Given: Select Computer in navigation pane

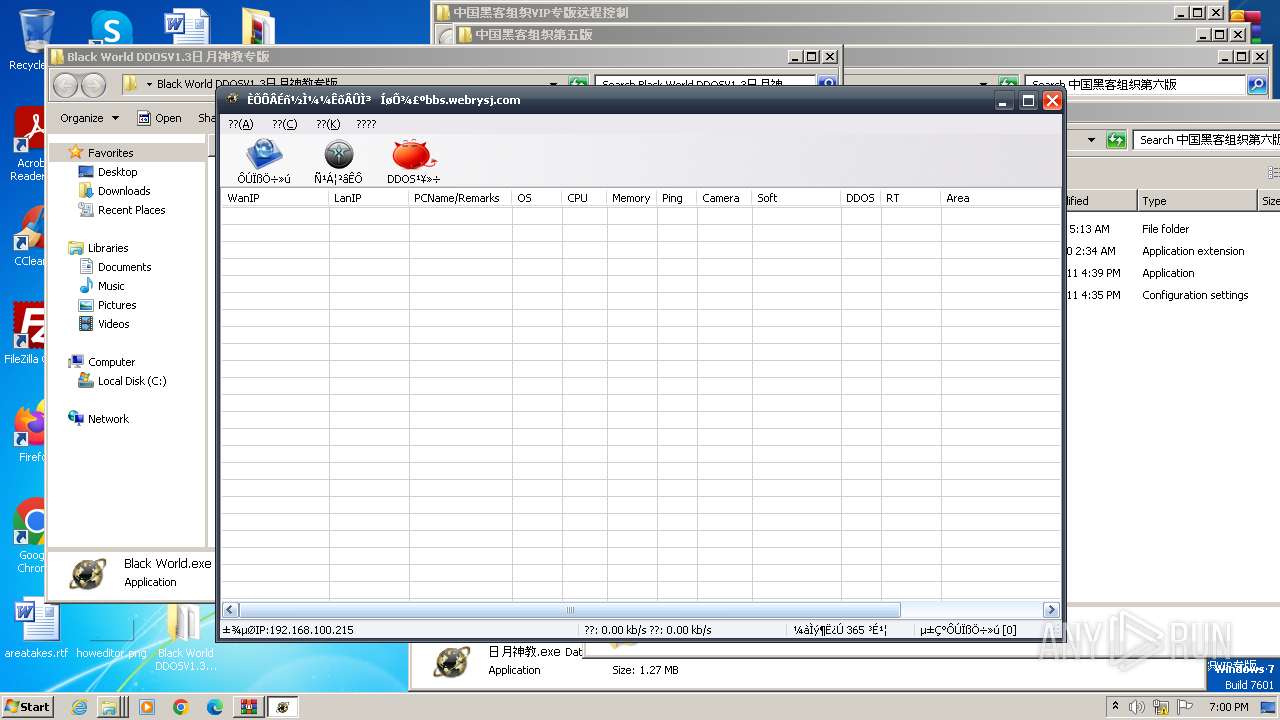Looking at the screenshot, I should (x=111, y=362).
